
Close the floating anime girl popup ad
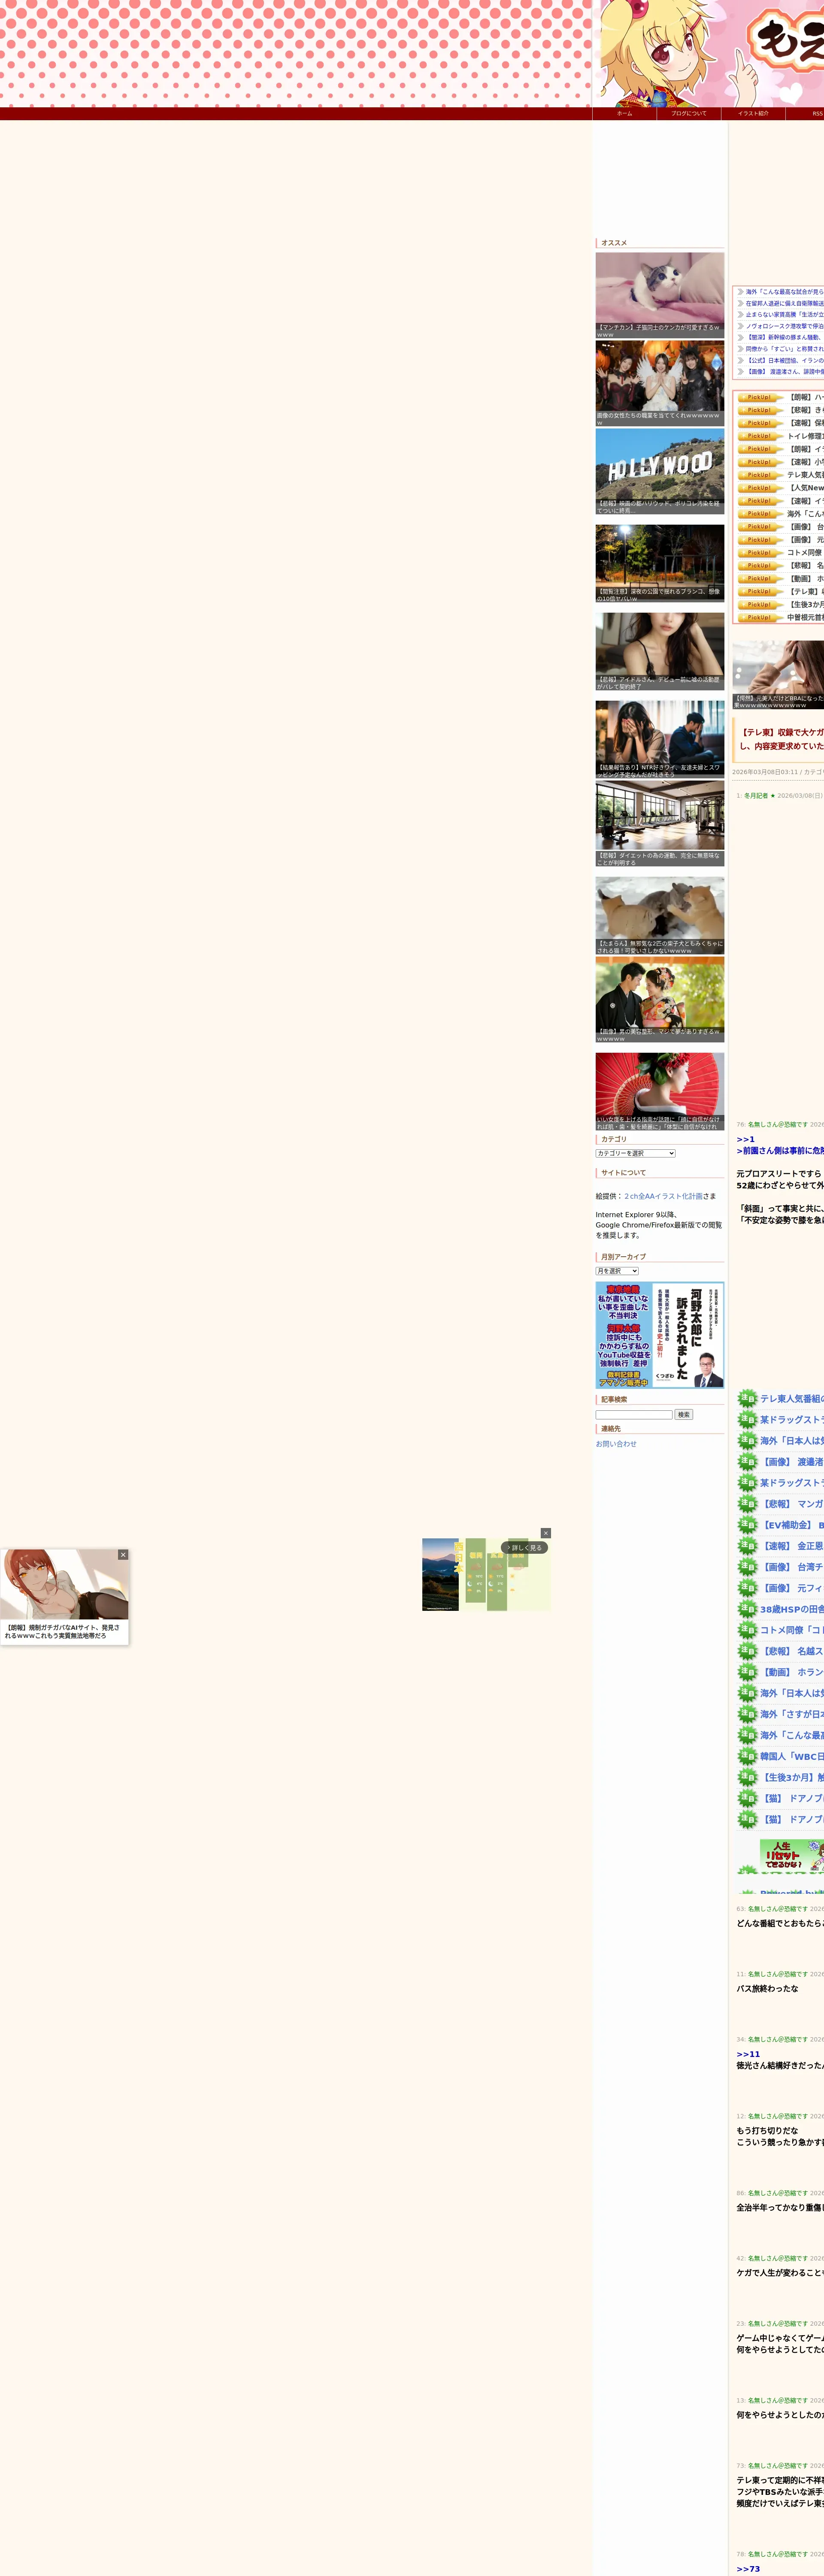tap(123, 1555)
